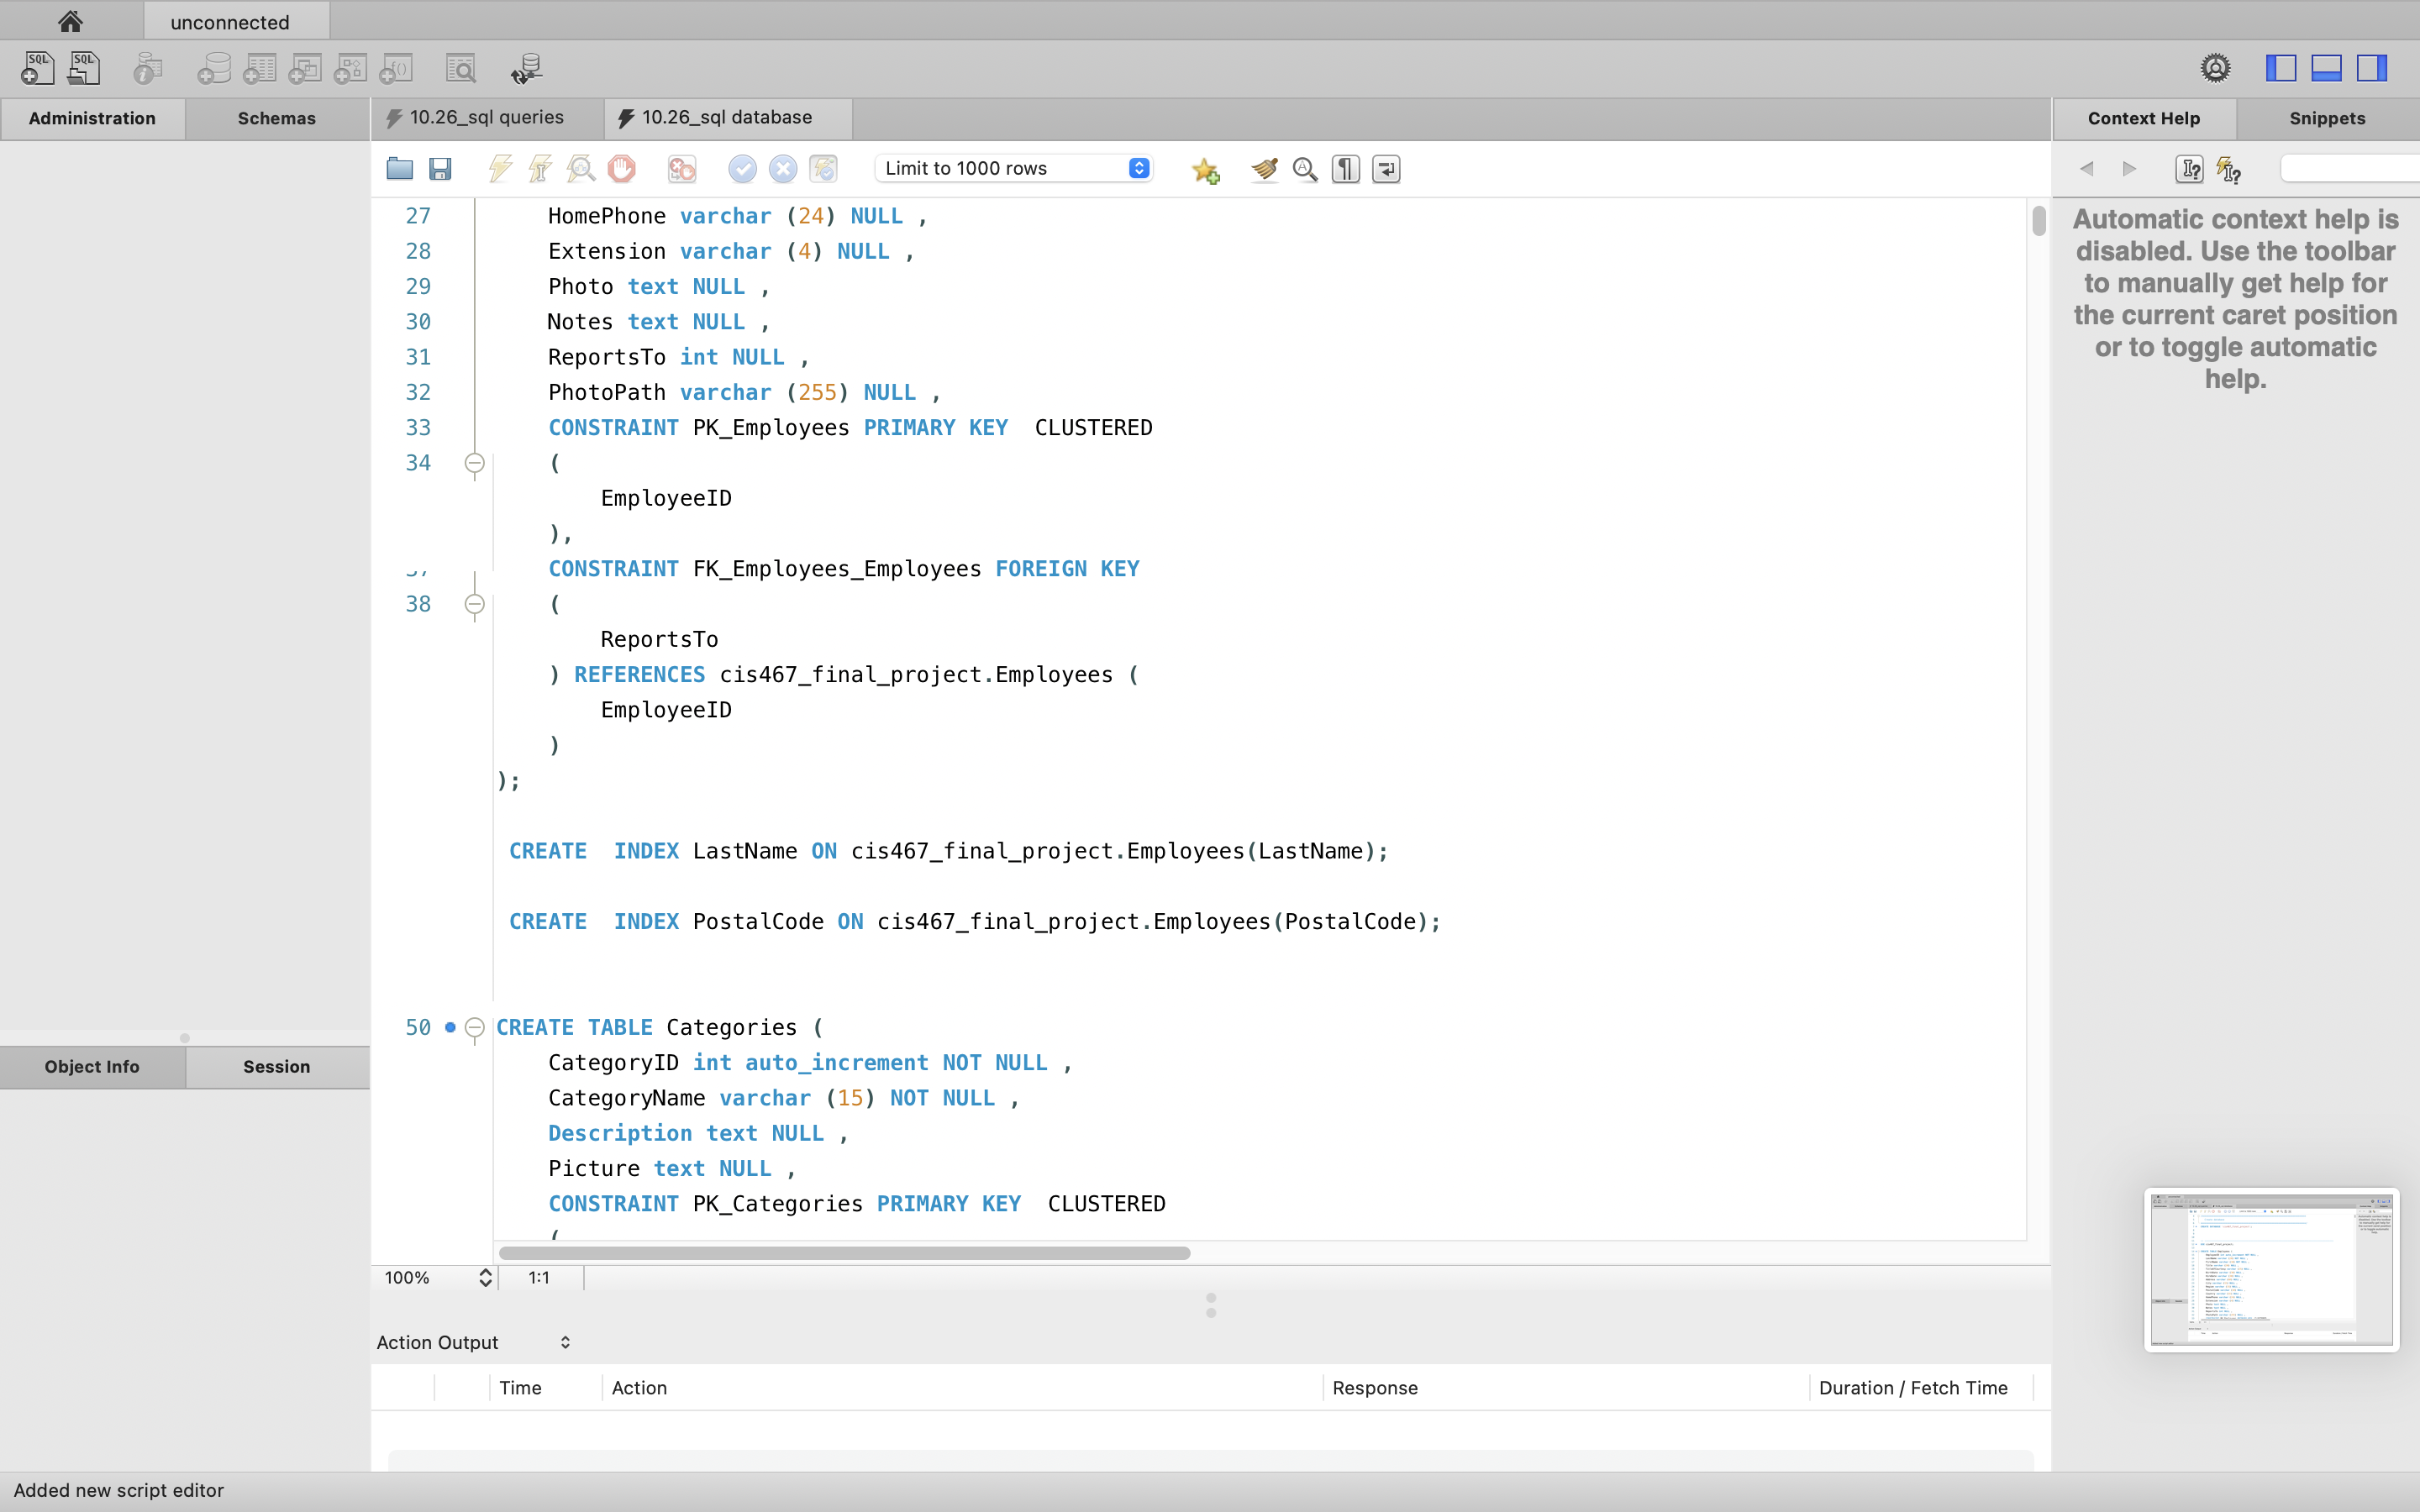The height and width of the screenshot is (1512, 2420).
Task: Toggle display of invisible characters
Action: pyautogui.click(x=1344, y=169)
